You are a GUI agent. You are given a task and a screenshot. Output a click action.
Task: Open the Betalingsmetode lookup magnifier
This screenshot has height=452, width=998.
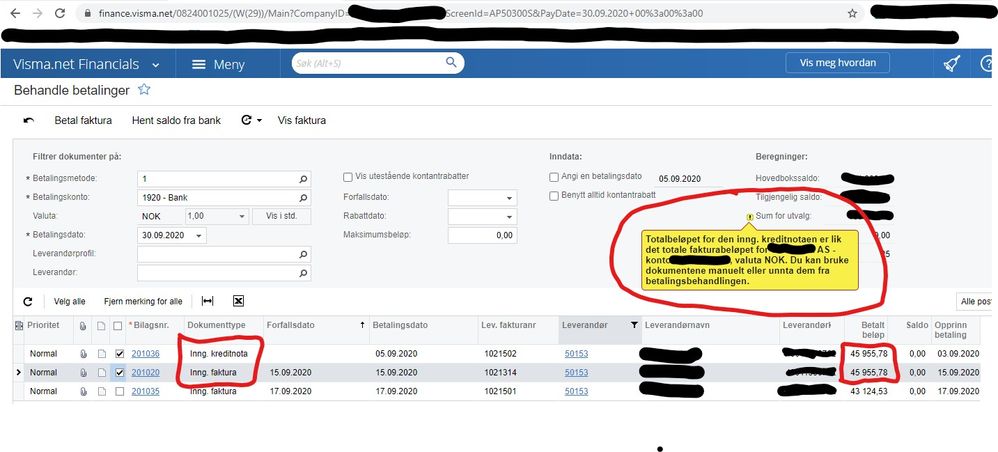pyautogui.click(x=303, y=179)
